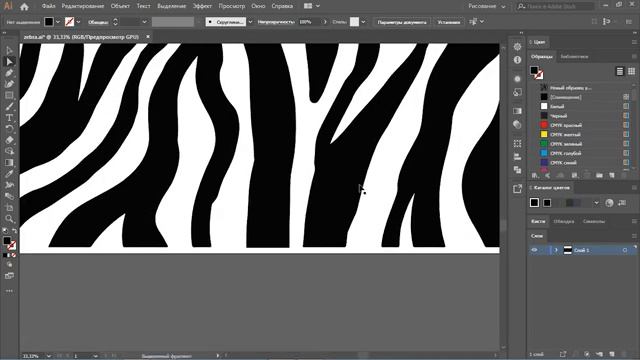The height and width of the screenshot is (360, 640).
Task: Open the Align panel icon in dock
Action: pos(518,157)
